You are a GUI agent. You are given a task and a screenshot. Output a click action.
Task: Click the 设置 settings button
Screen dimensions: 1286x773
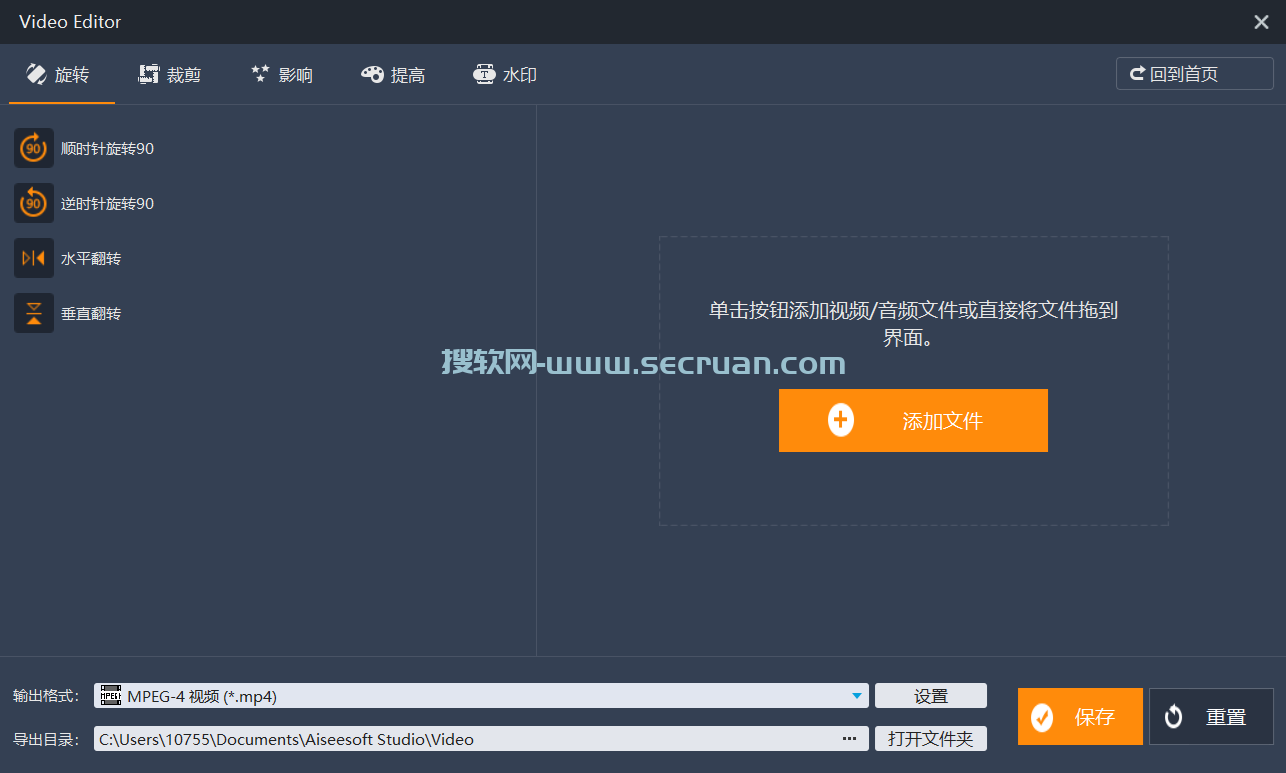(x=931, y=696)
